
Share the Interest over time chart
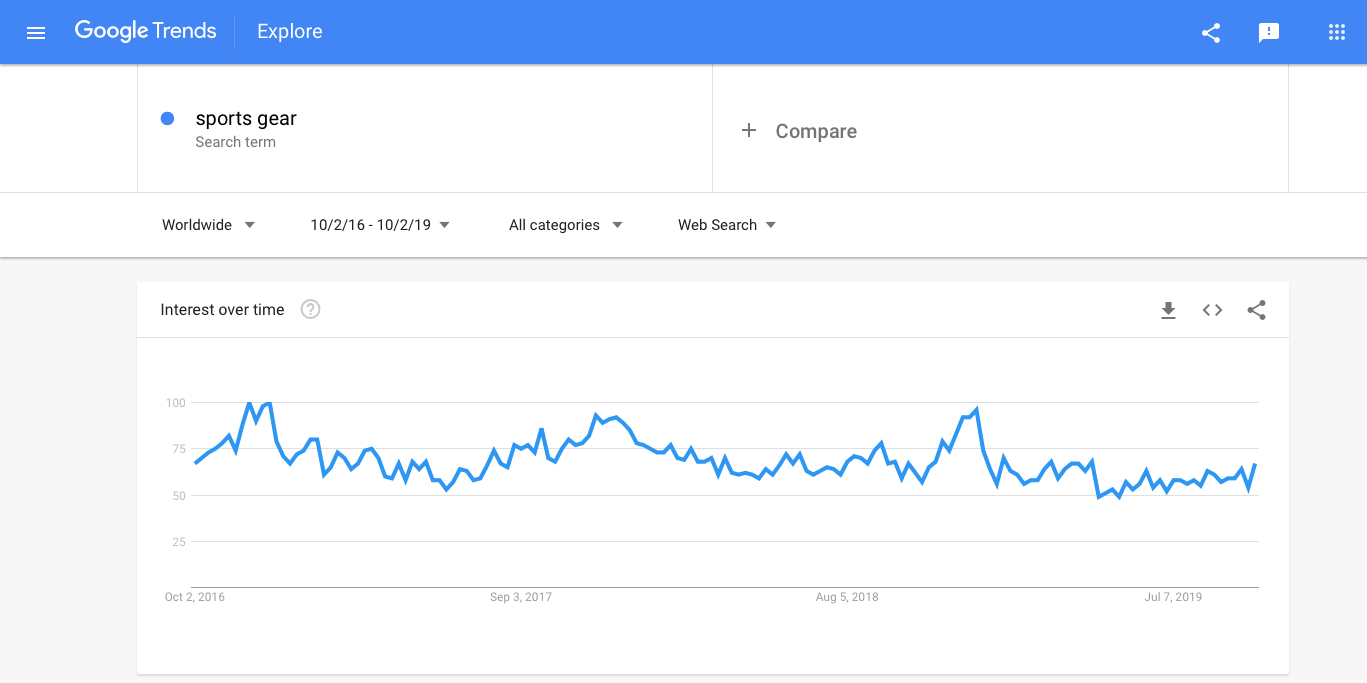pyautogui.click(x=1257, y=310)
